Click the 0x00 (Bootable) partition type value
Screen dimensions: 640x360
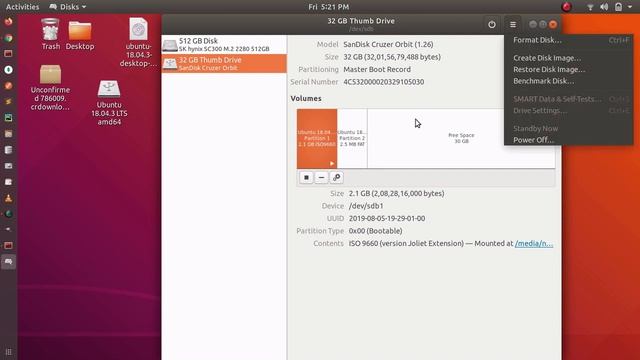click(376, 231)
